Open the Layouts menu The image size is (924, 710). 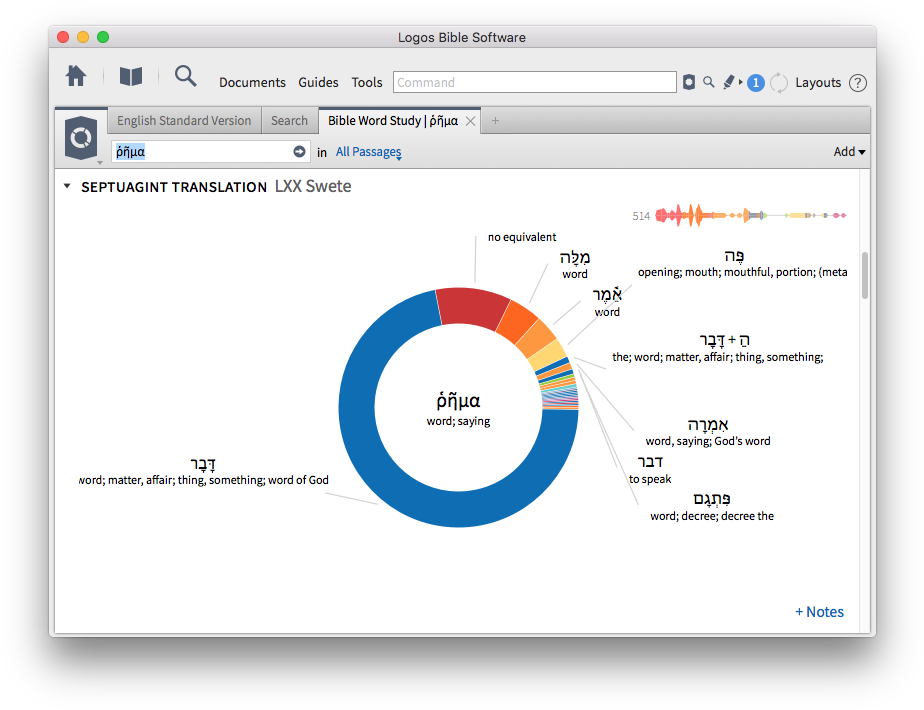[818, 82]
